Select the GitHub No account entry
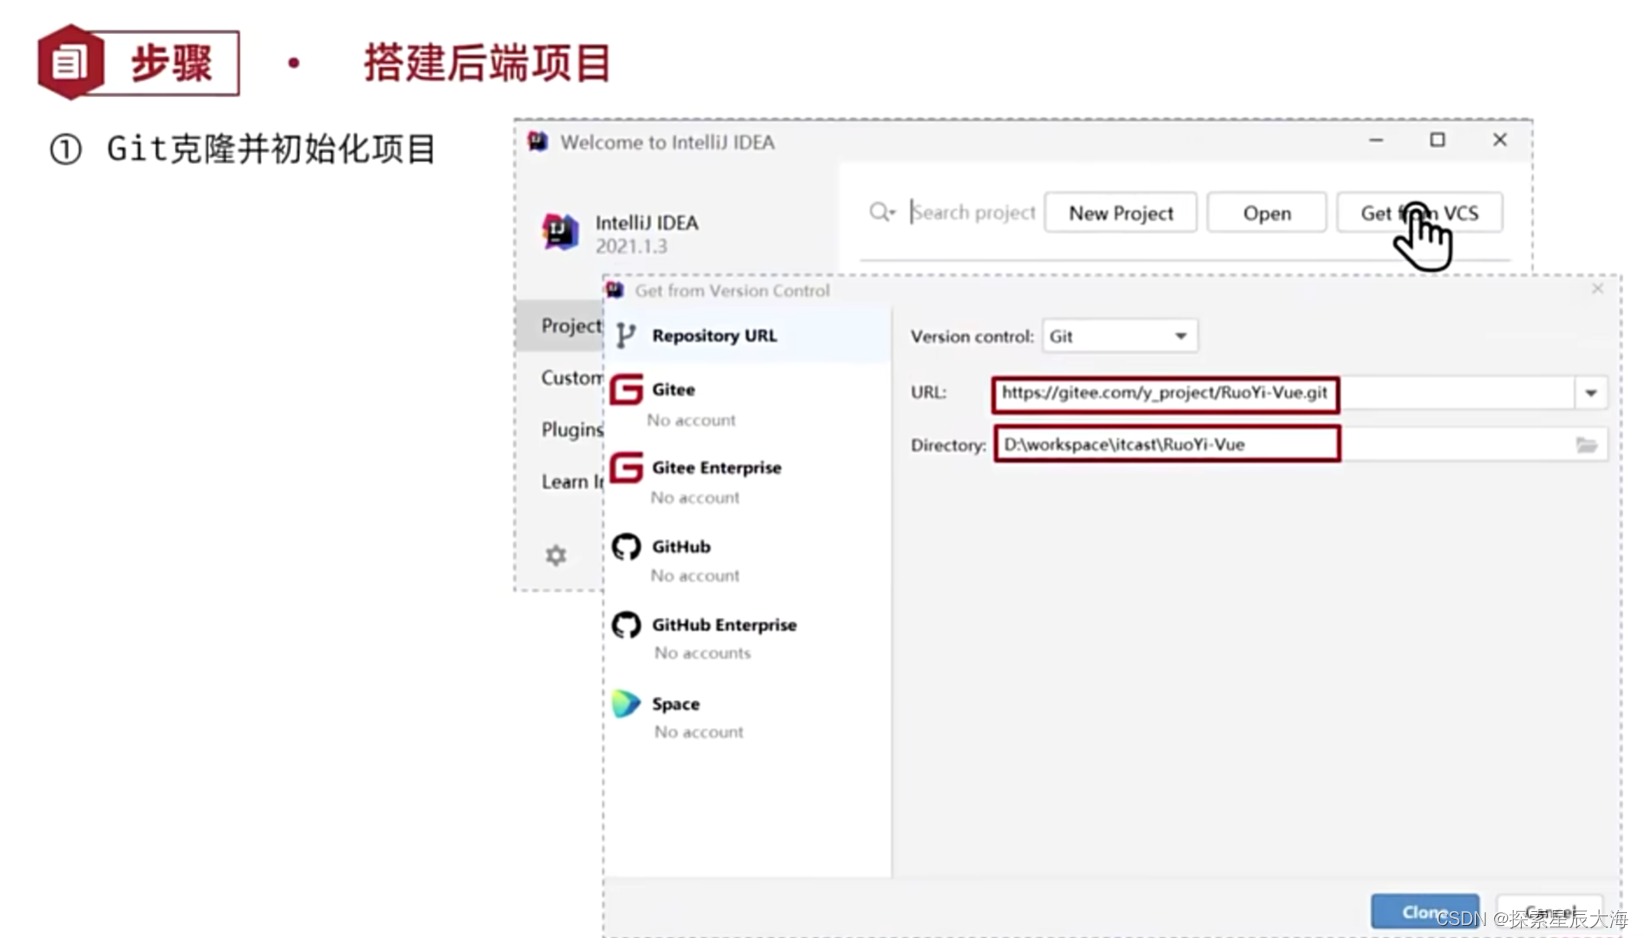The image size is (1644, 938). click(695, 575)
